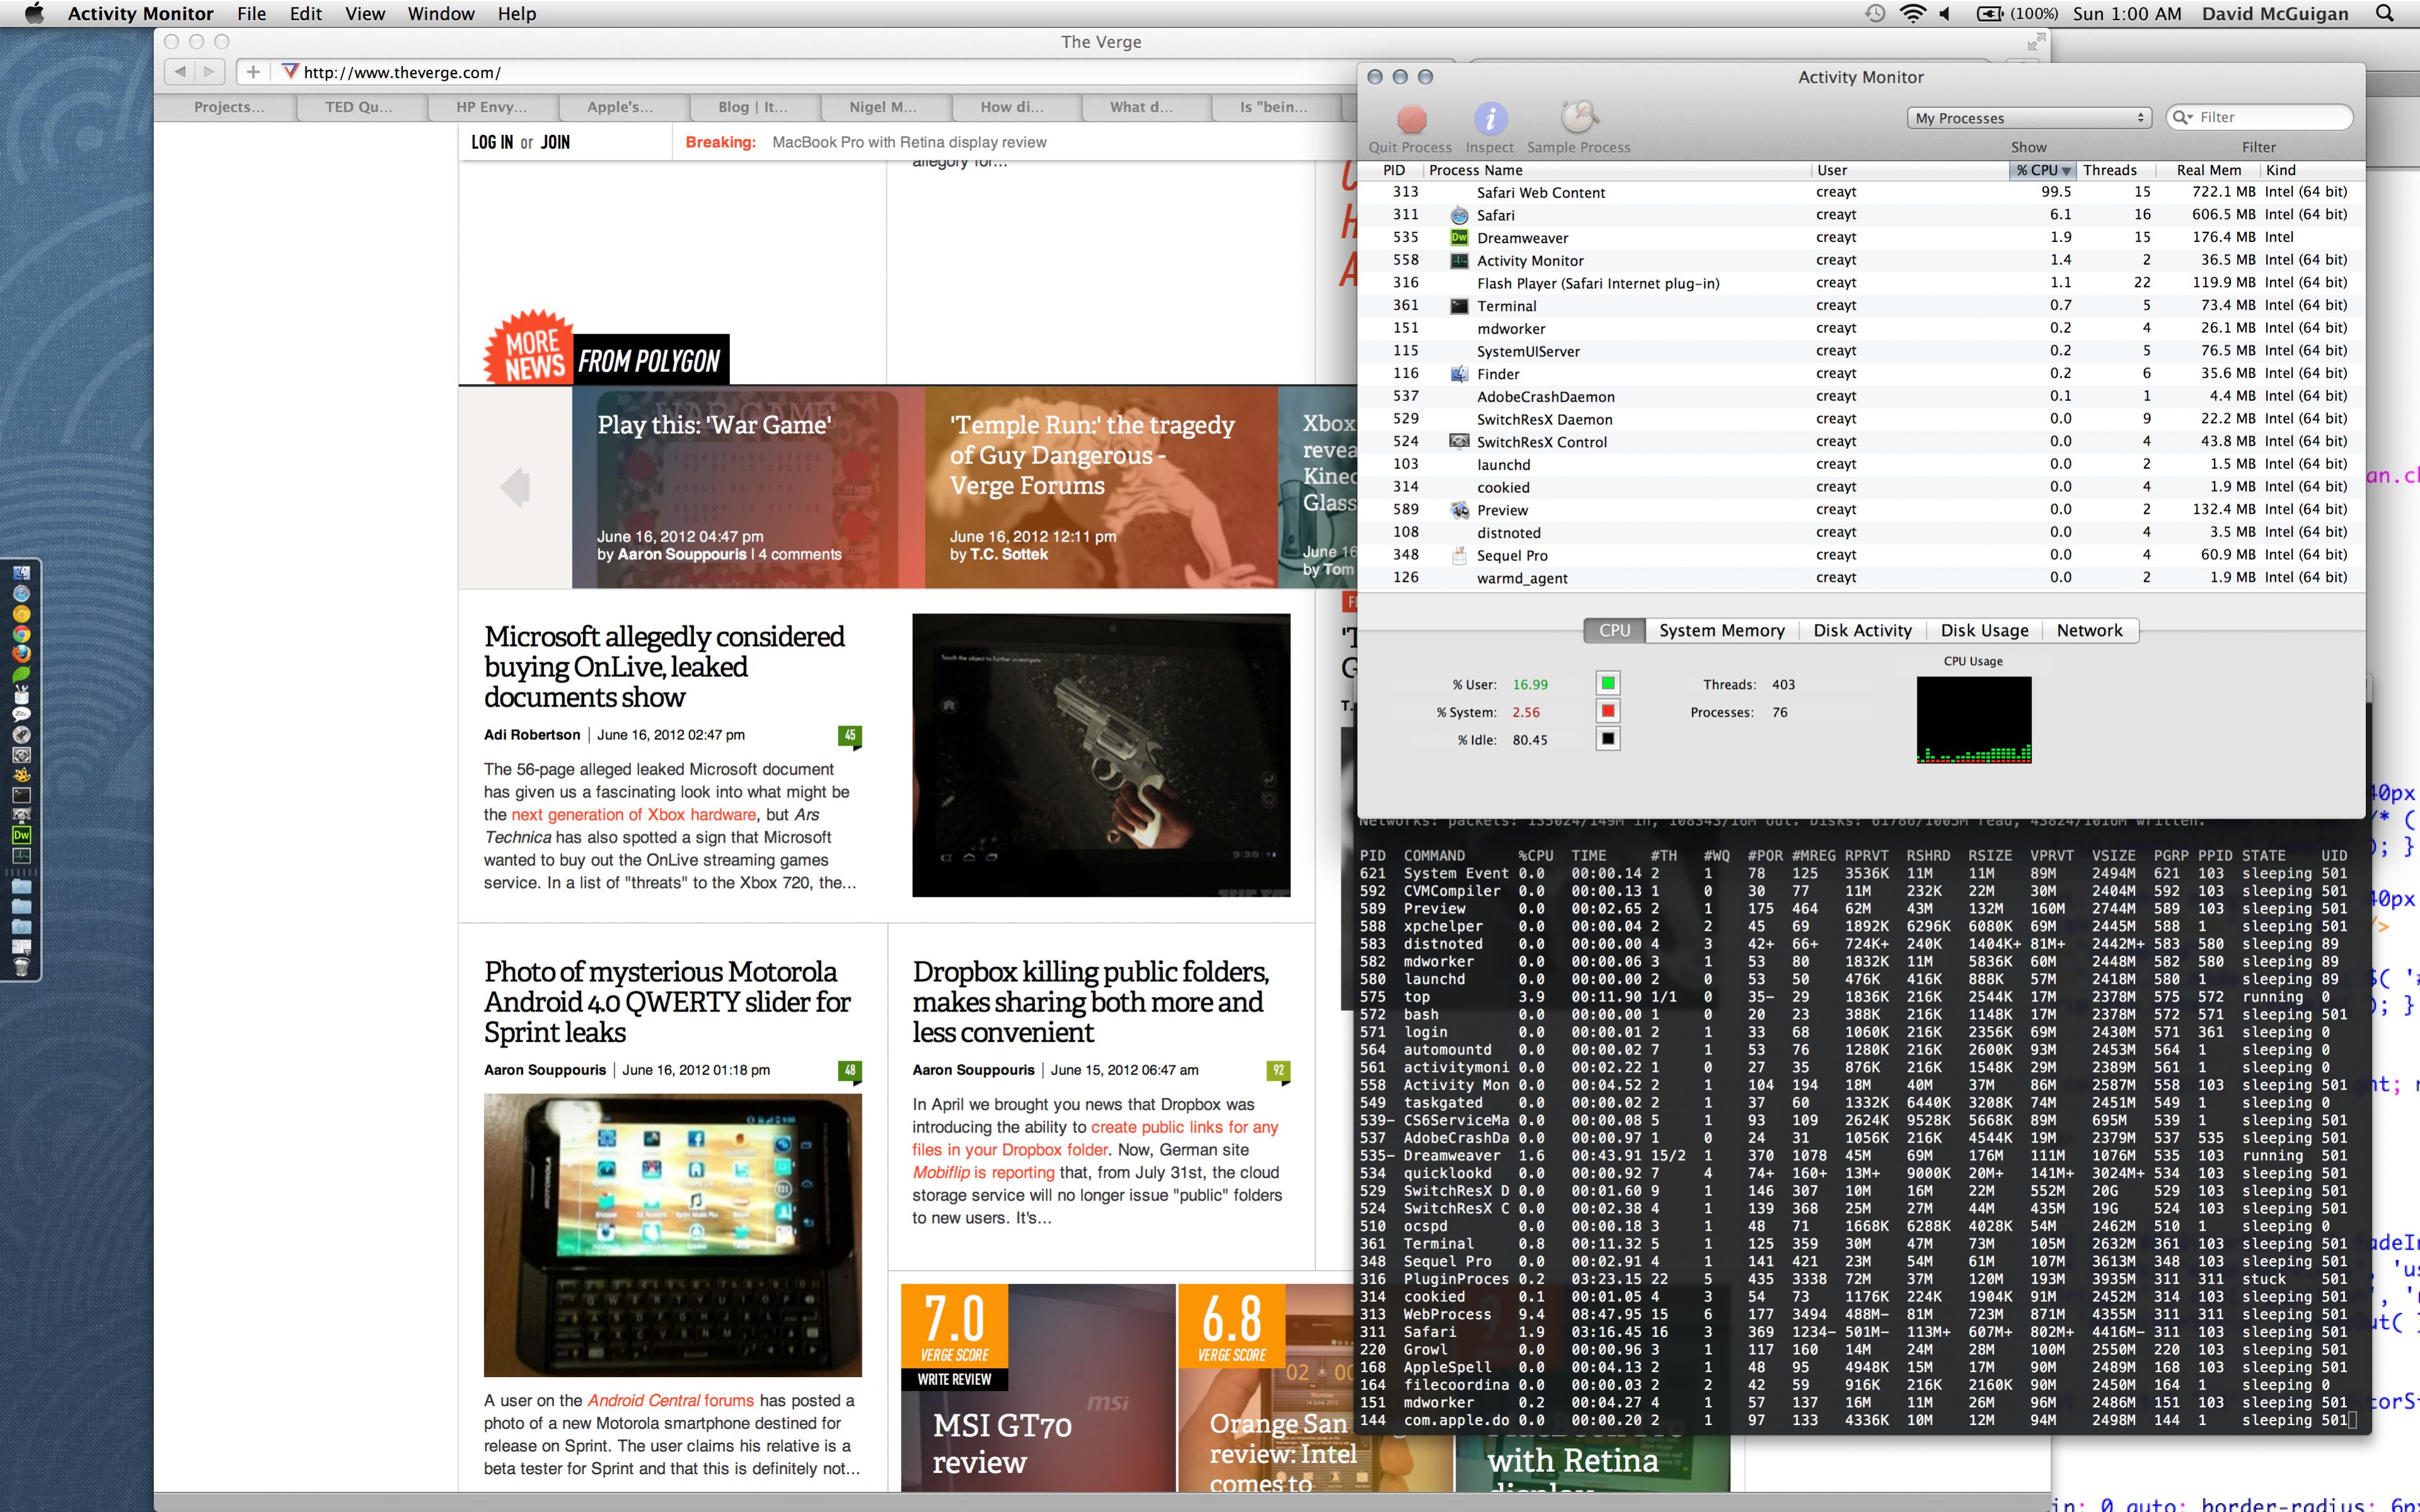This screenshot has width=2420, height=1512.
Task: Click the Preview icon in process list
Action: [1459, 510]
